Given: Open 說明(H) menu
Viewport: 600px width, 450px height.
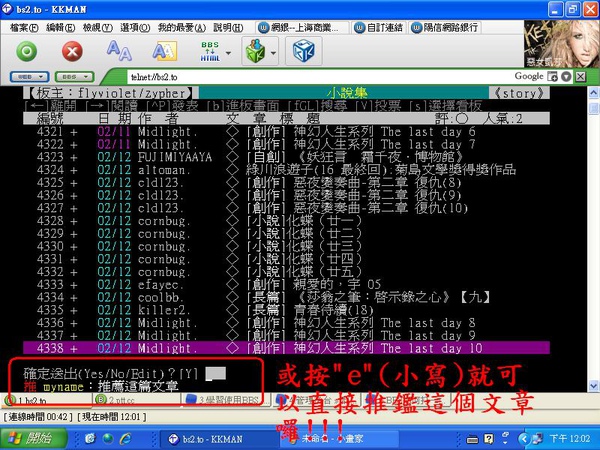Looking at the screenshot, I should pyautogui.click(x=228, y=28).
